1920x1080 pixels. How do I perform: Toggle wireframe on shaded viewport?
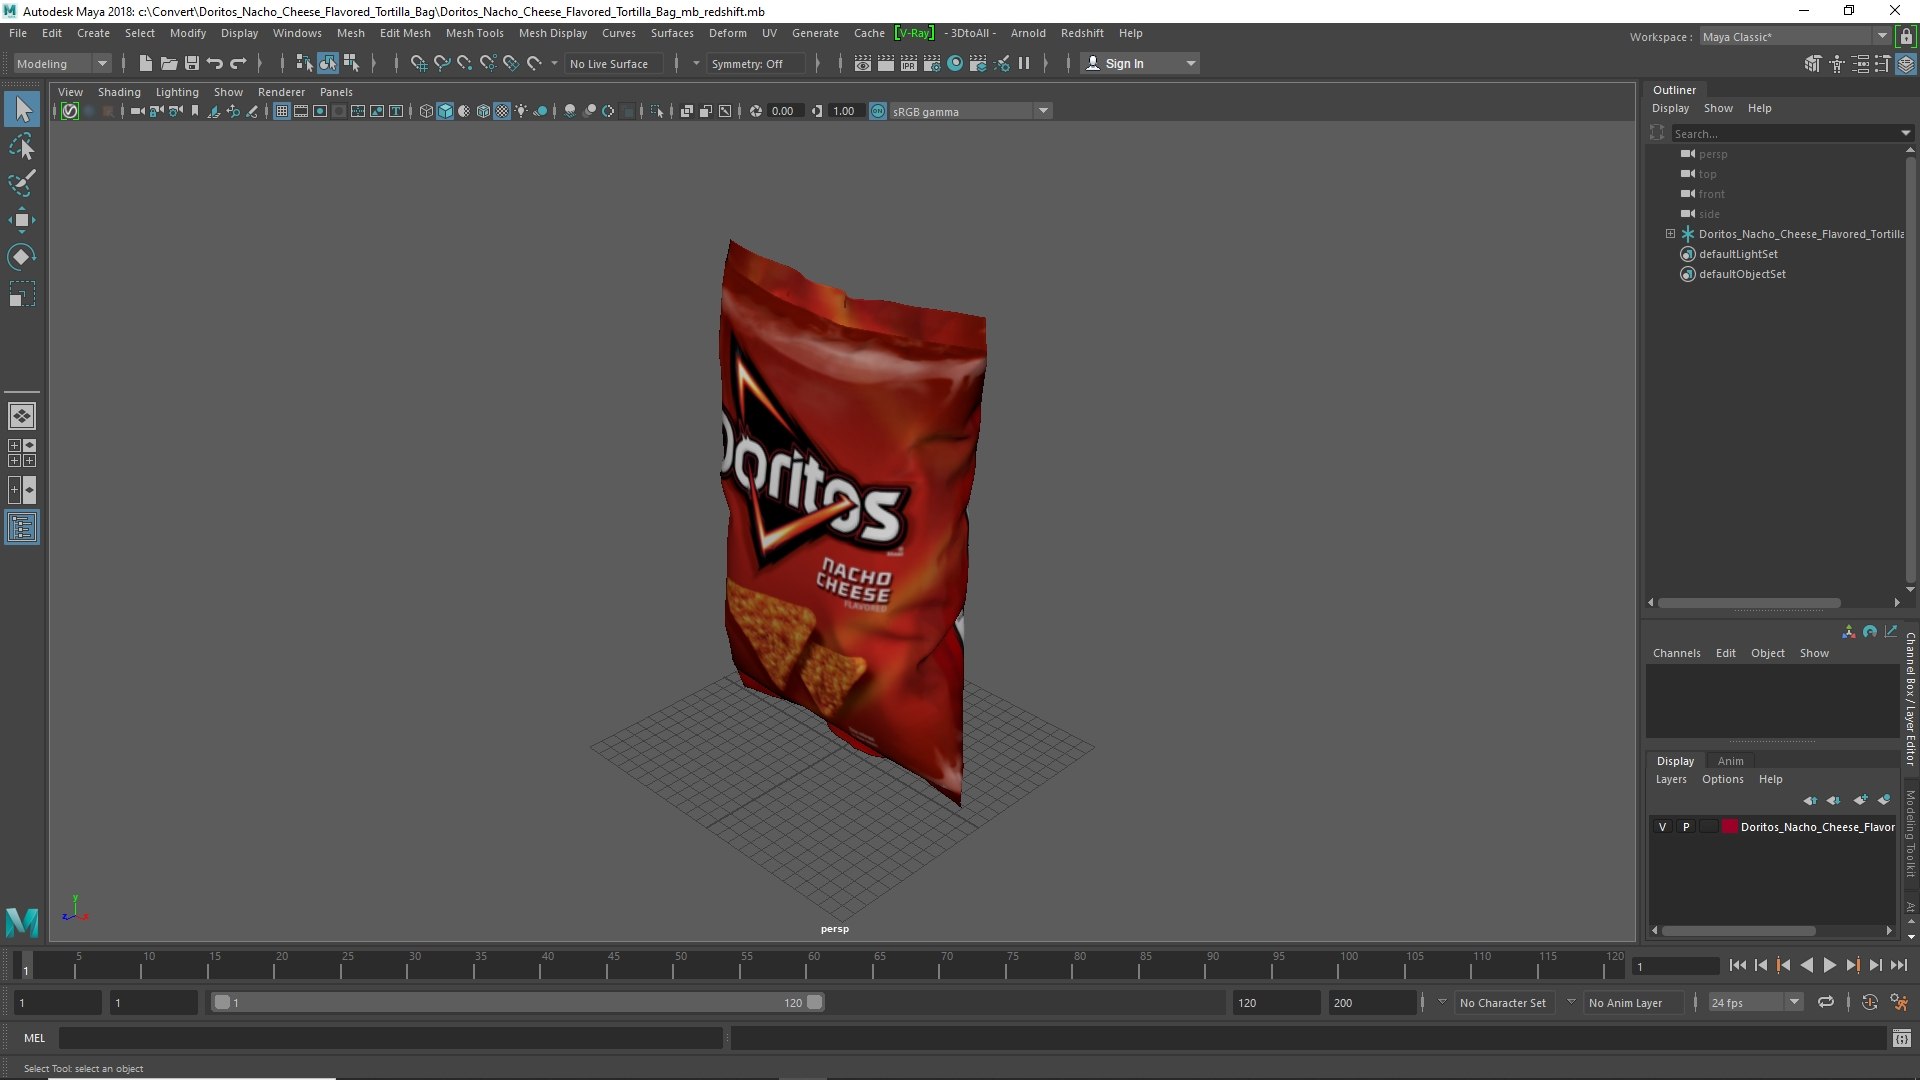[x=483, y=111]
